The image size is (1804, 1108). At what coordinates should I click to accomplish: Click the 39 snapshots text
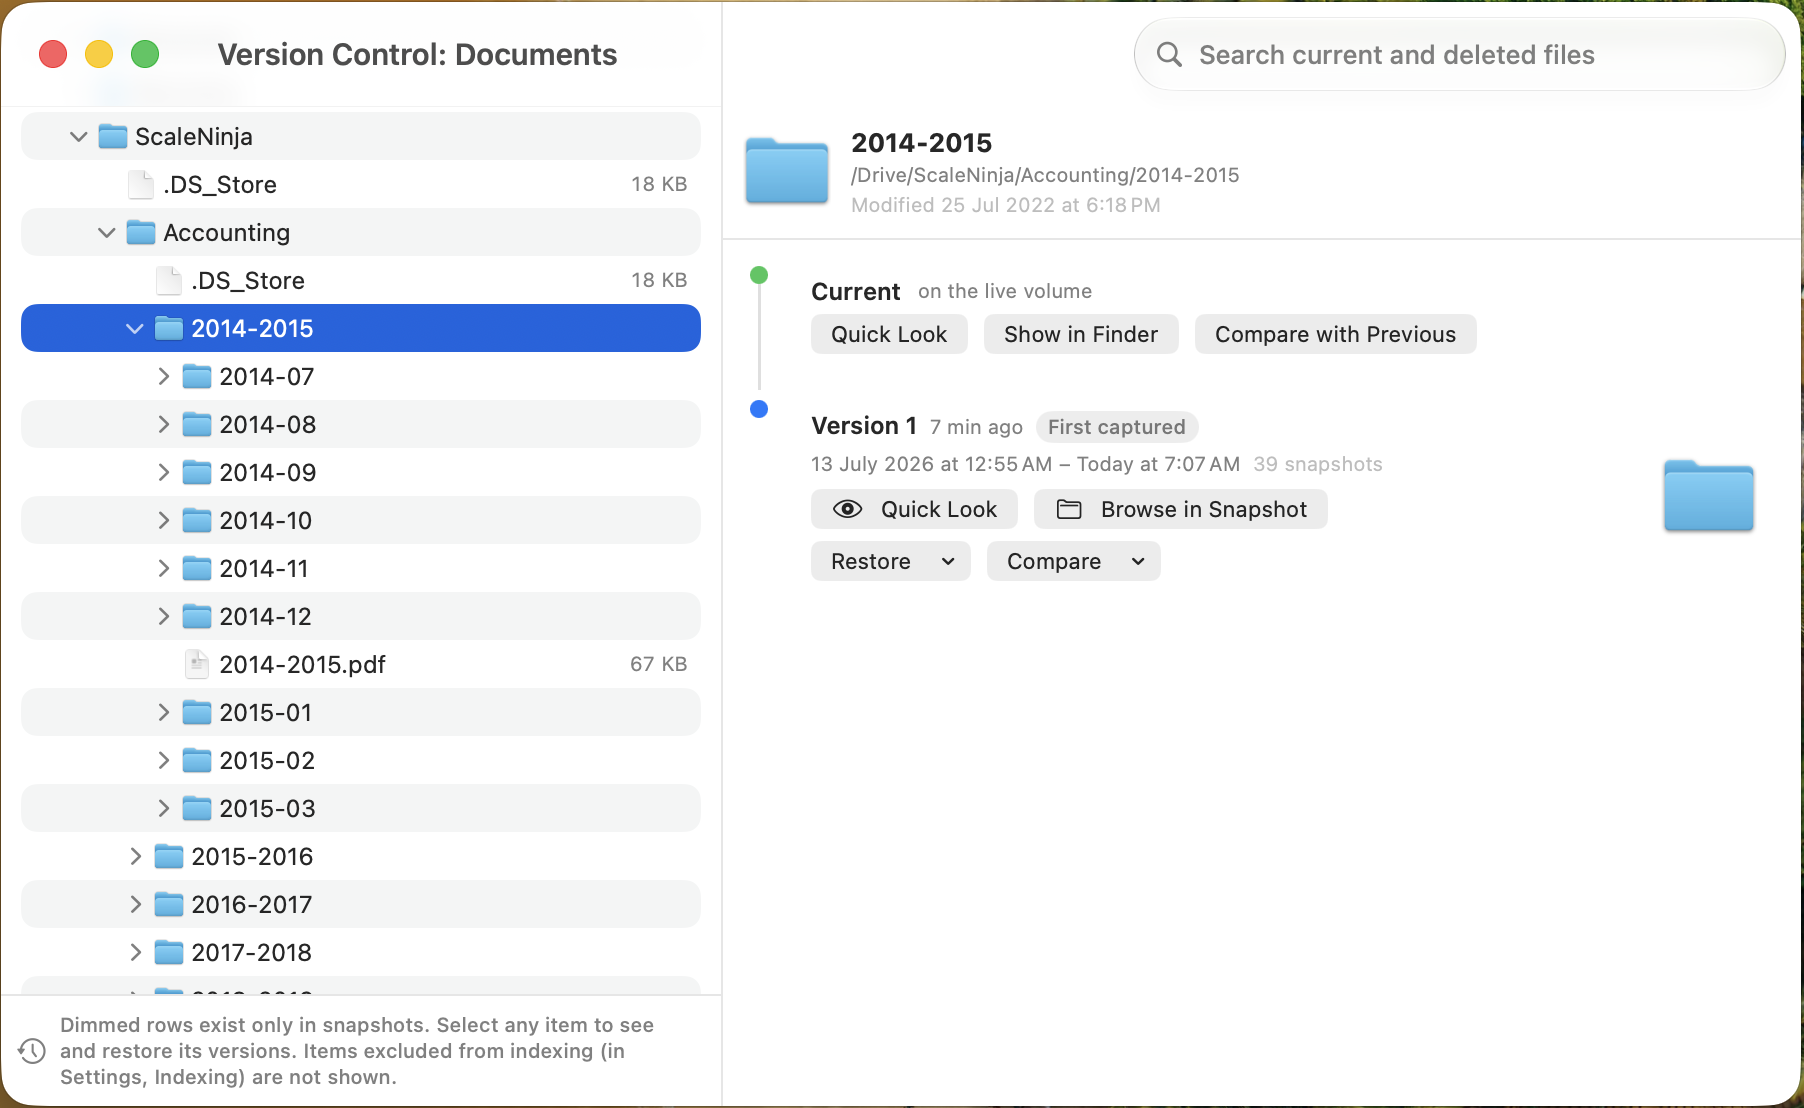click(1318, 464)
